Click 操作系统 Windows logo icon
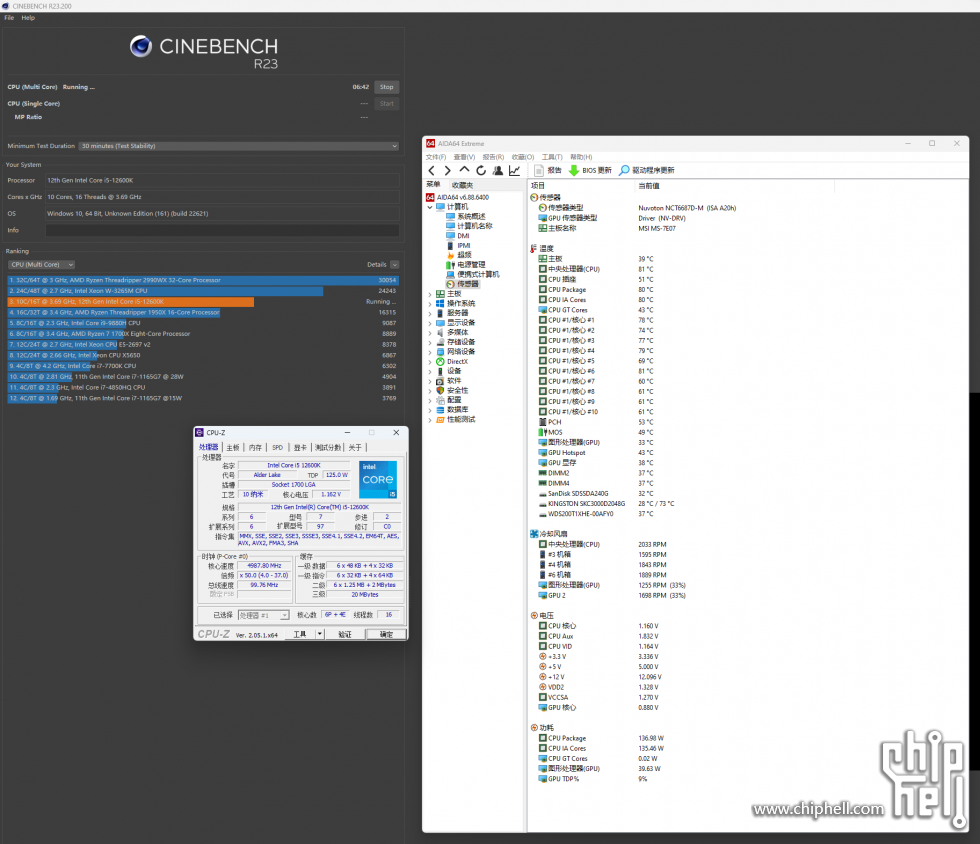Viewport: 980px width, 844px height. point(440,303)
